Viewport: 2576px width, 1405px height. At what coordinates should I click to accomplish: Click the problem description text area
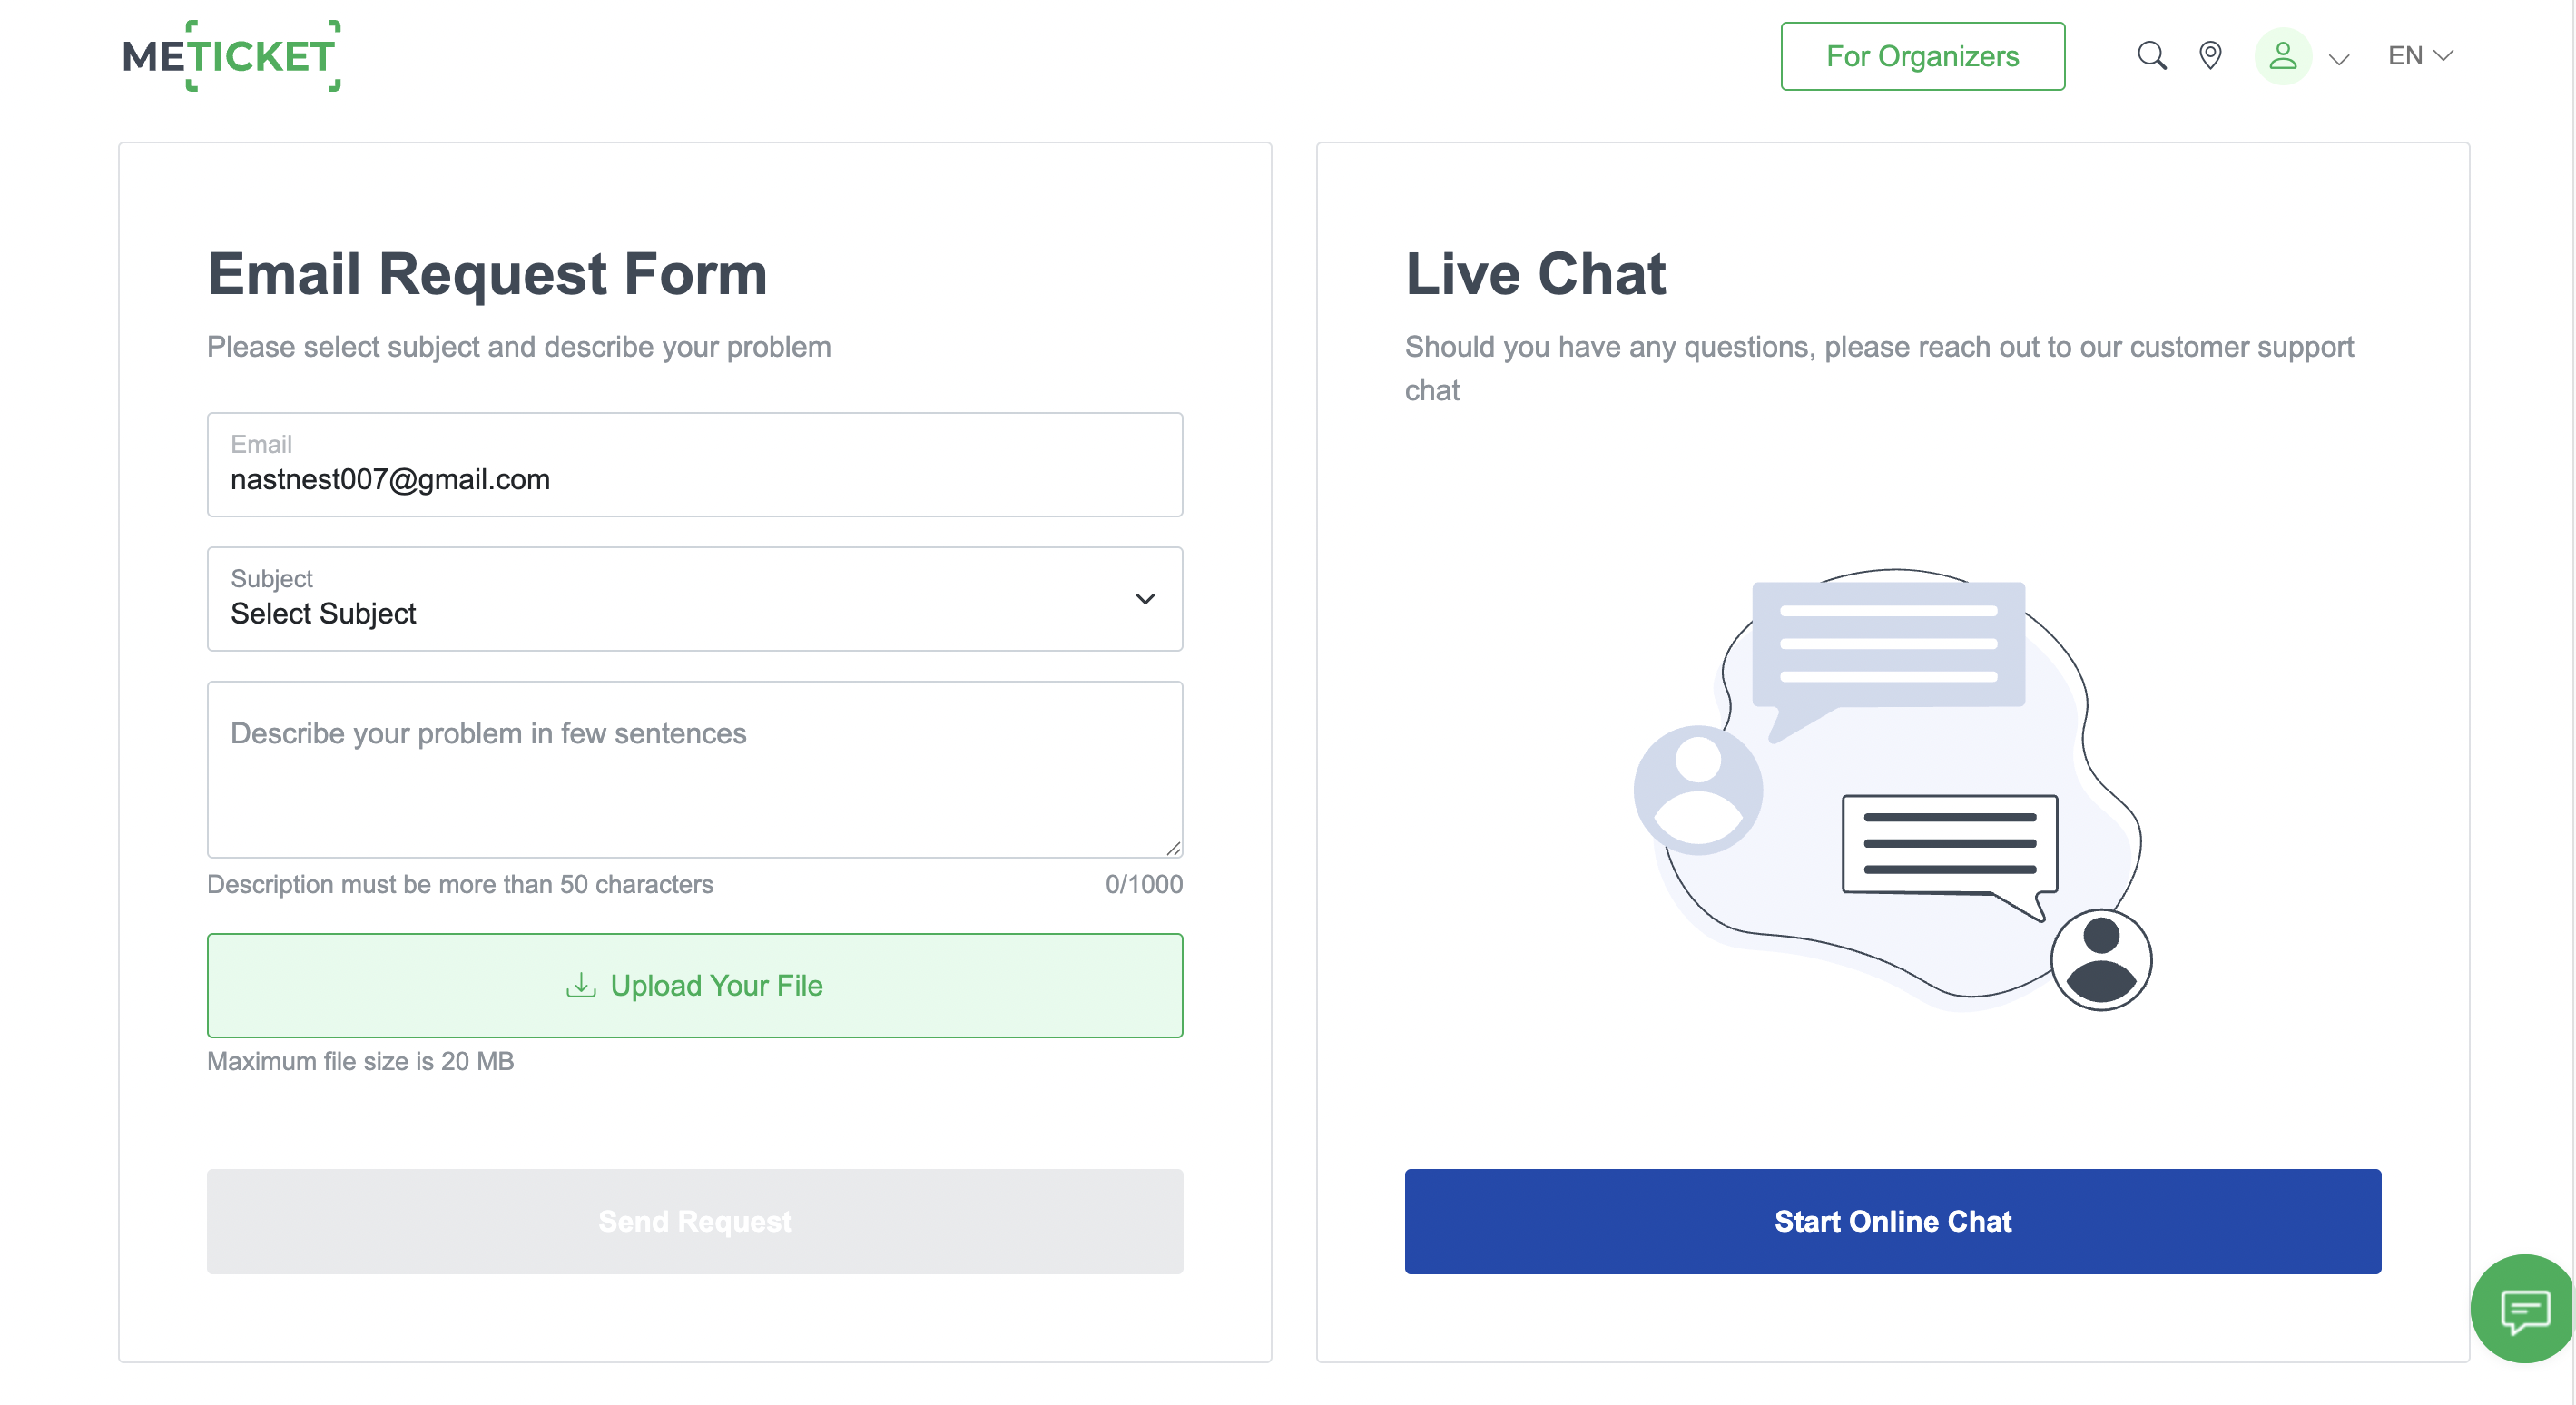point(694,770)
